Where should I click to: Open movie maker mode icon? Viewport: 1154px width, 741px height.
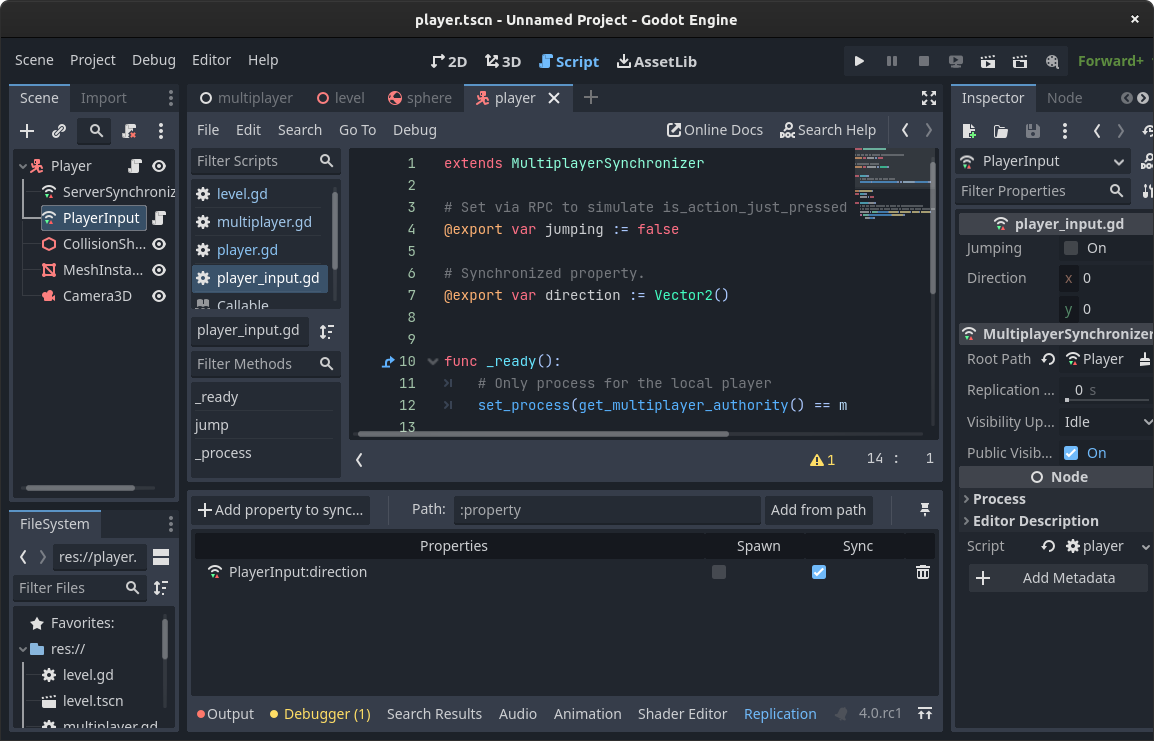(x=1052, y=61)
